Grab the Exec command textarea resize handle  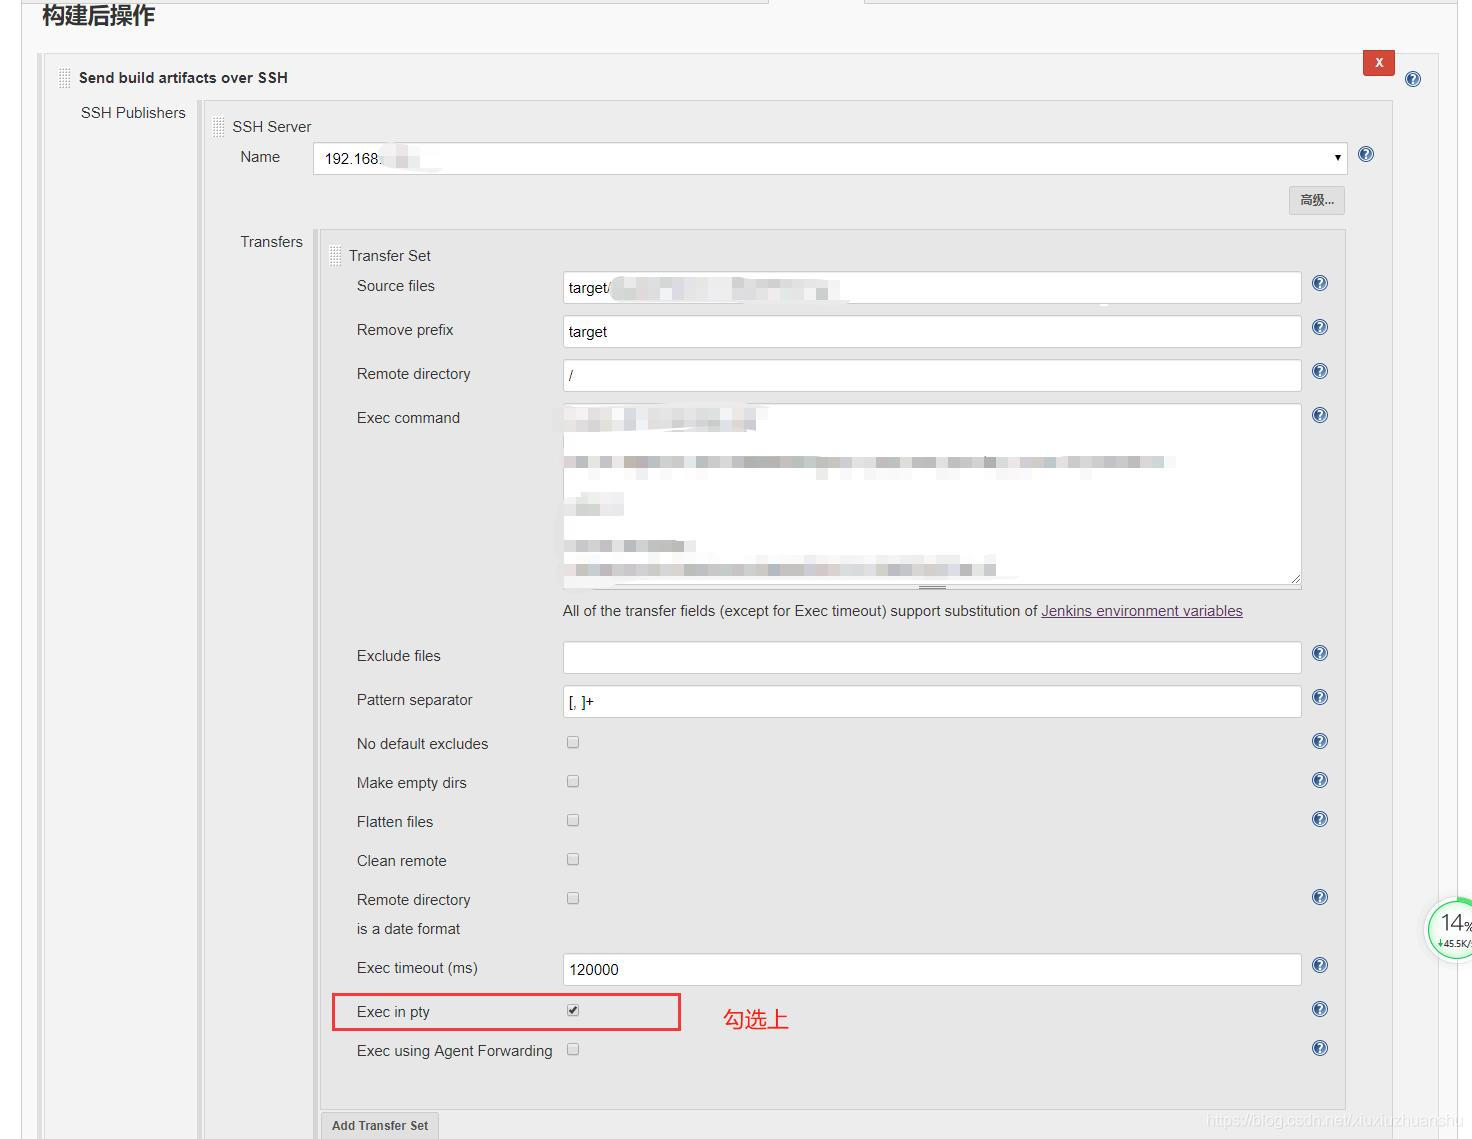[932, 587]
